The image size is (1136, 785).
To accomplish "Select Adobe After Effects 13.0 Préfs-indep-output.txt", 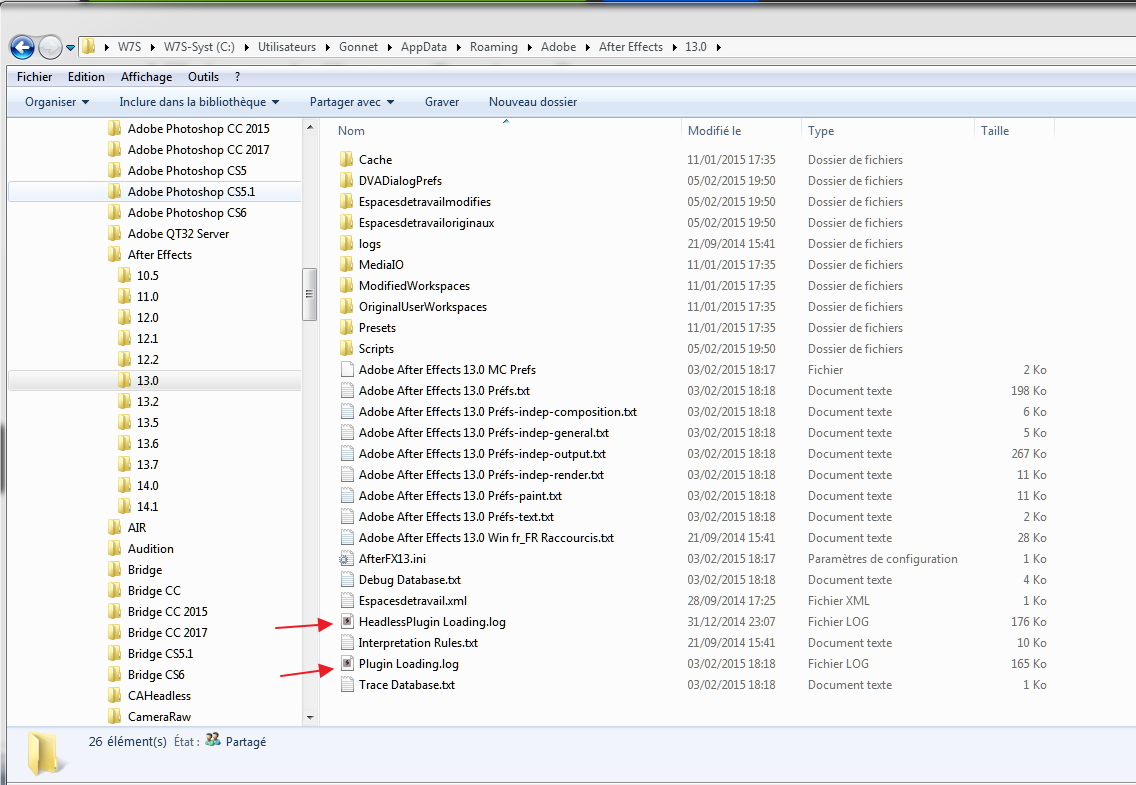I will coord(483,453).
